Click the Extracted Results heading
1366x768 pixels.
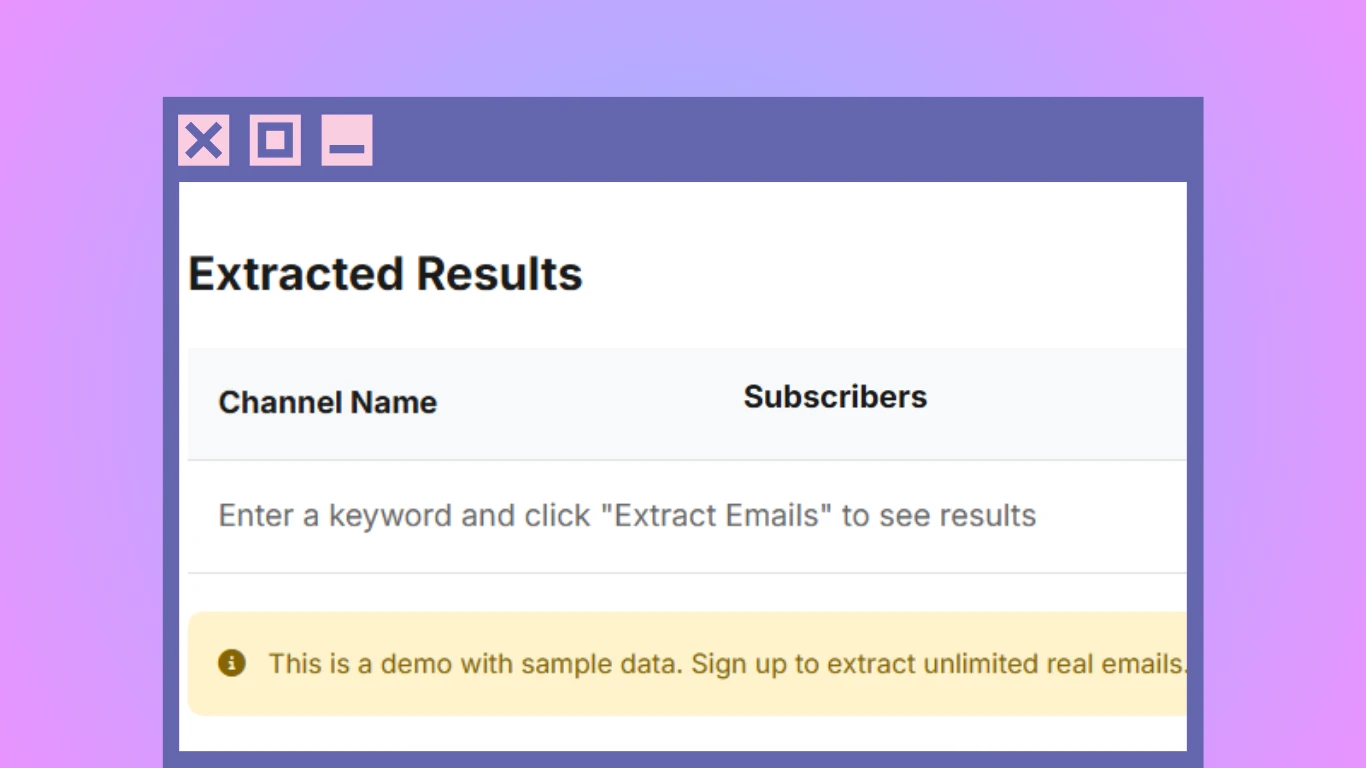pos(385,274)
